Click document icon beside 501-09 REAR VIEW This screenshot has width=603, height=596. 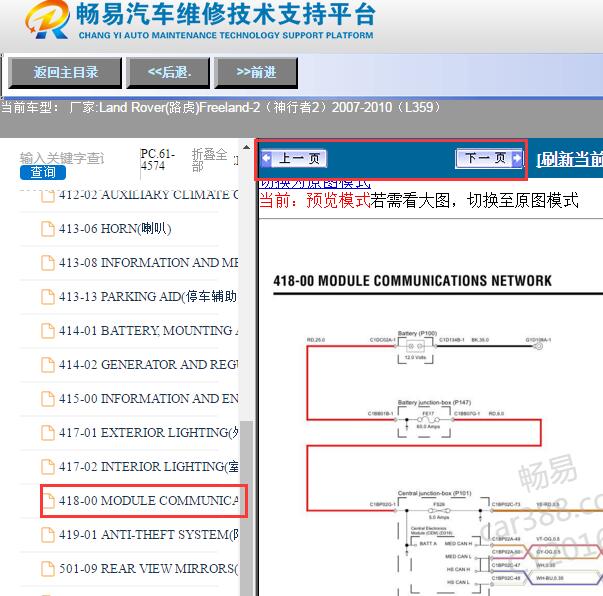click(48, 568)
